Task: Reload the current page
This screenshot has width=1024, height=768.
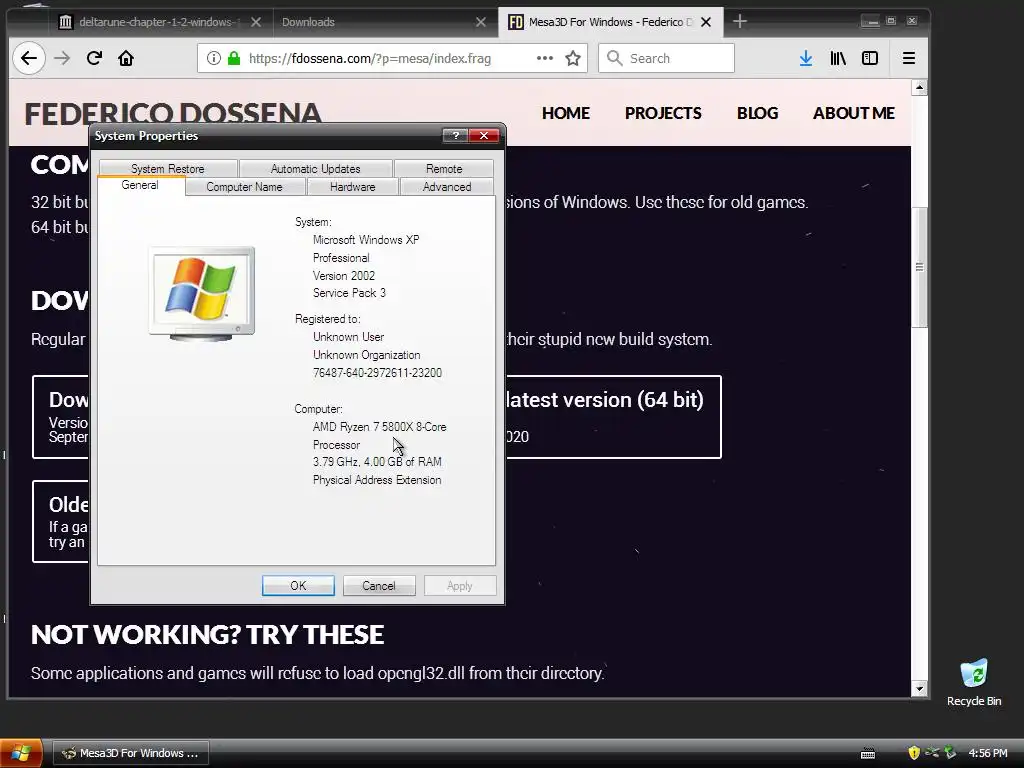Action: 94,58
